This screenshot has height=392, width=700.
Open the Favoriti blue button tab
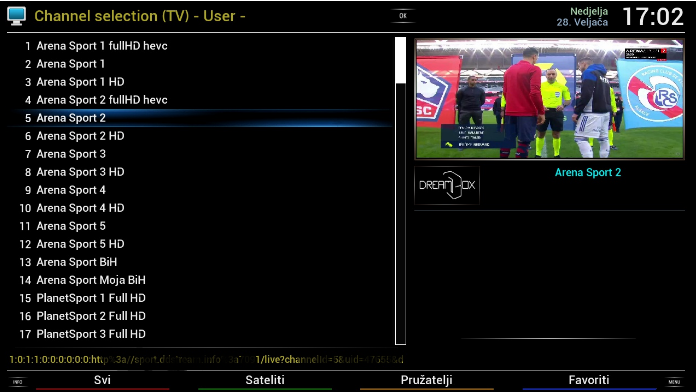pyautogui.click(x=589, y=380)
